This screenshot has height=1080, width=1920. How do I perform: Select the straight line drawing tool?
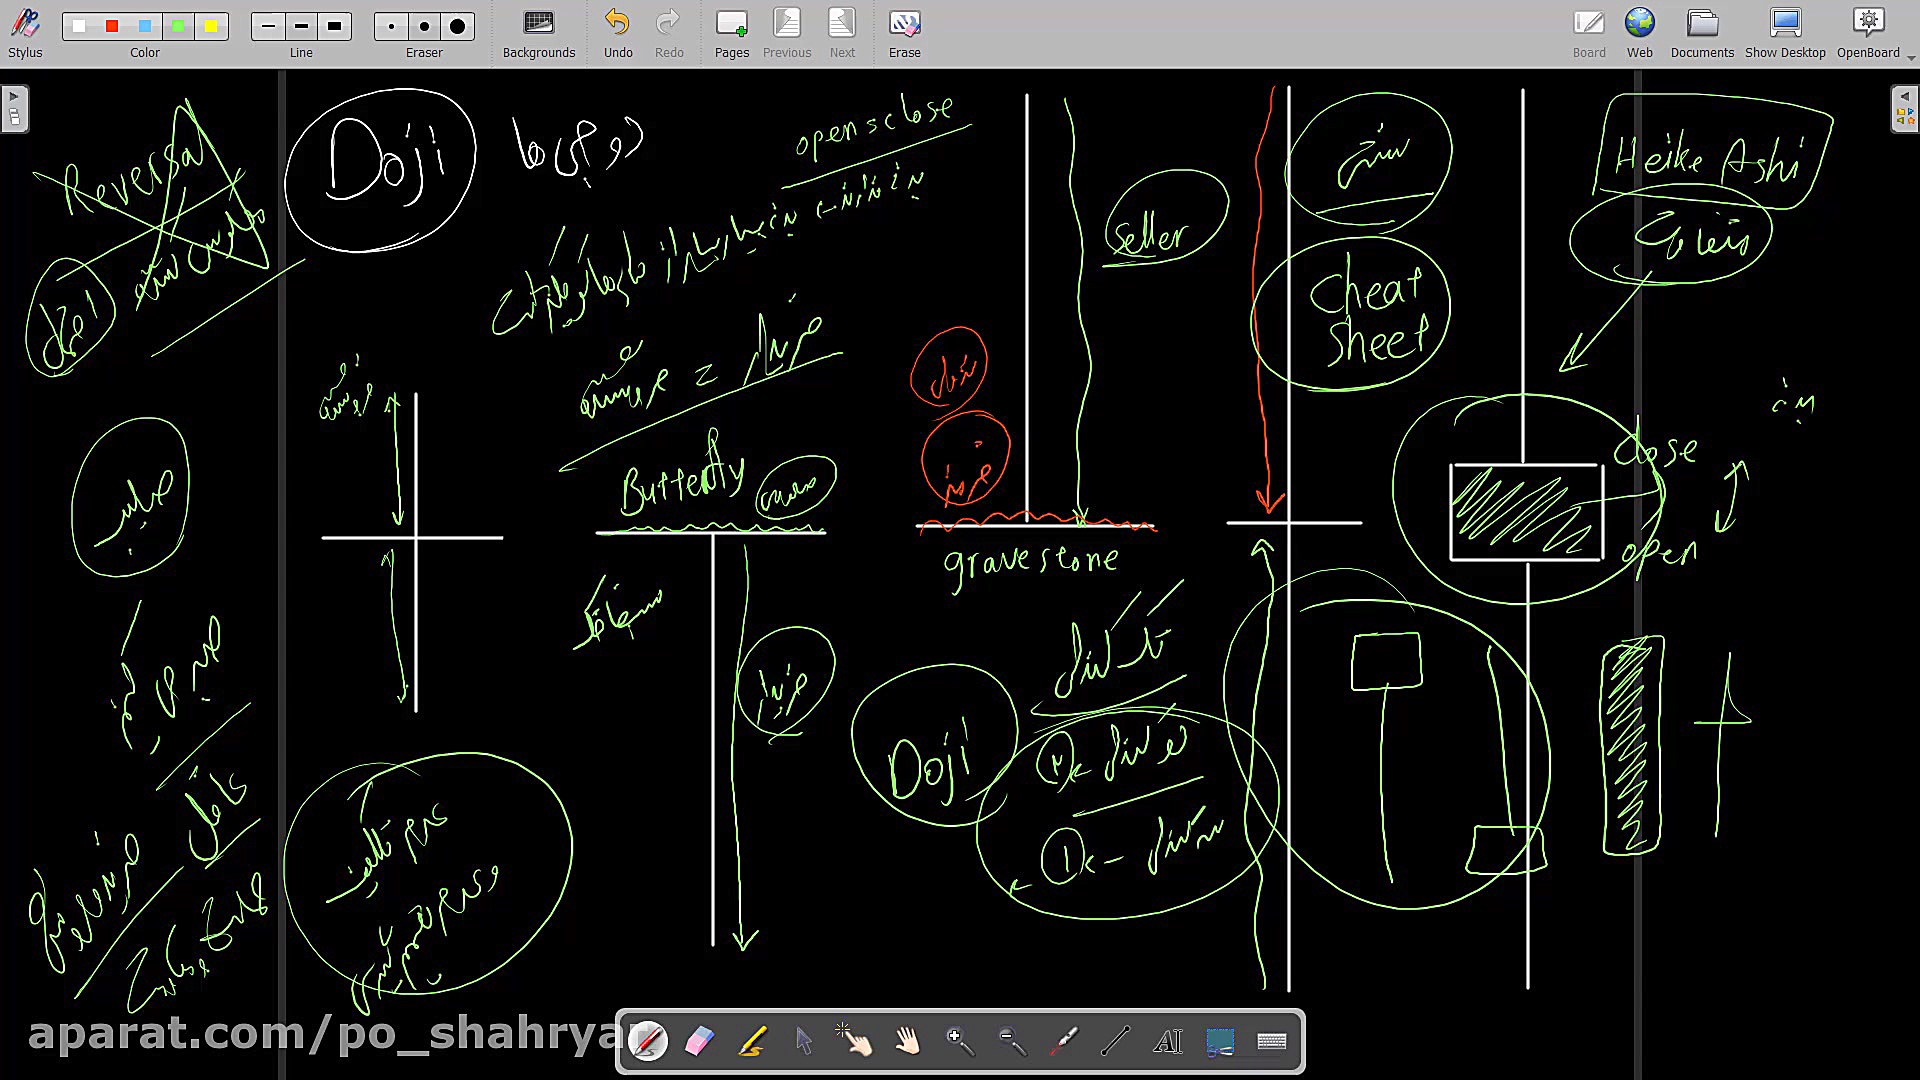pos(1116,1042)
